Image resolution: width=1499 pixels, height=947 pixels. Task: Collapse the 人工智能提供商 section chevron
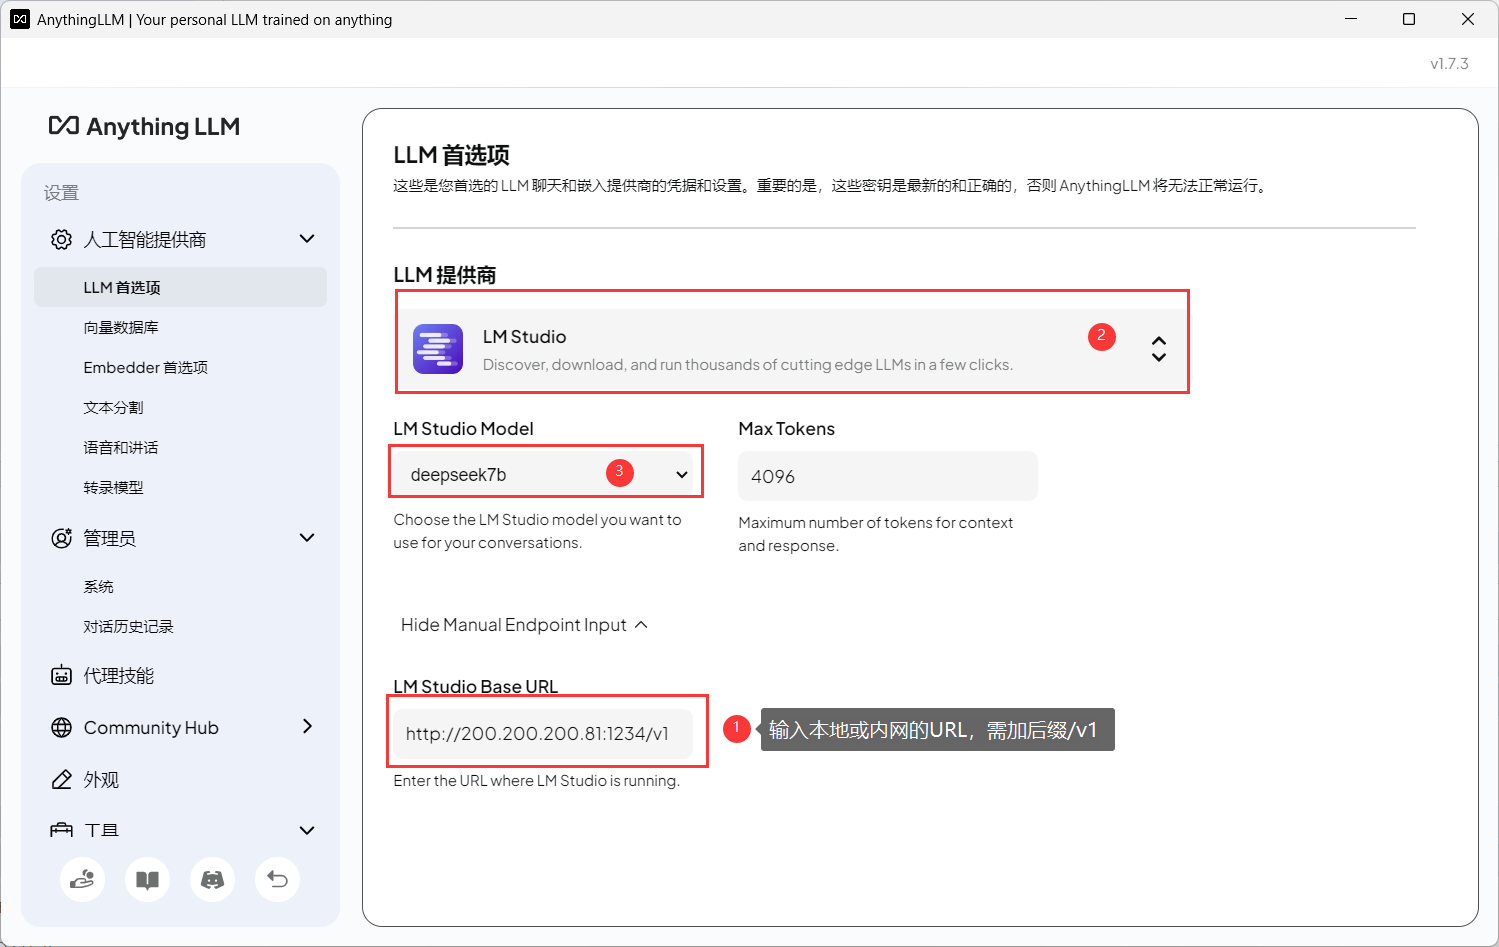[307, 238]
